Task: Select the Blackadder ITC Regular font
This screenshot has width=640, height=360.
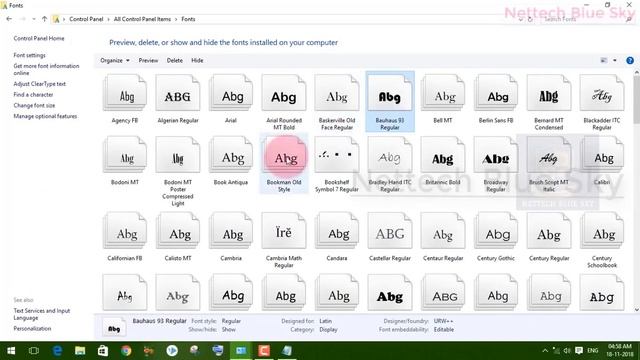Action: tap(602, 93)
